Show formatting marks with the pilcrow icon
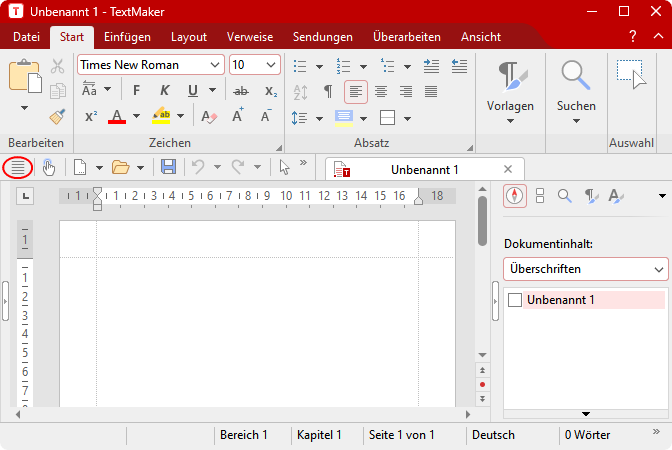This screenshot has height=450, width=672. [328, 91]
